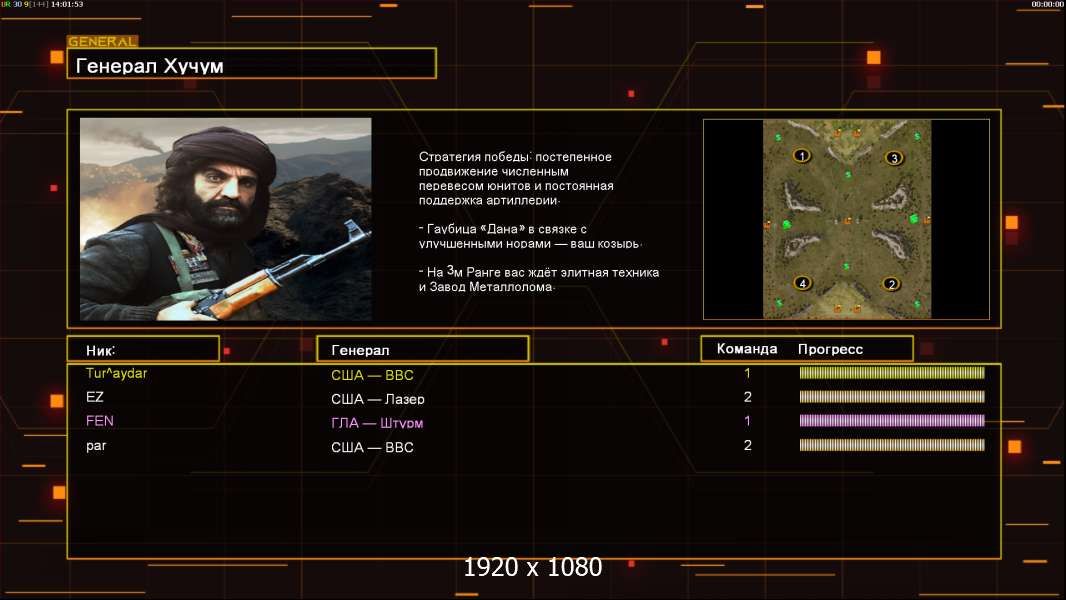The height and width of the screenshot is (600, 1066).
Task: Click the green dollar marker below position 4
Action: coord(779,302)
